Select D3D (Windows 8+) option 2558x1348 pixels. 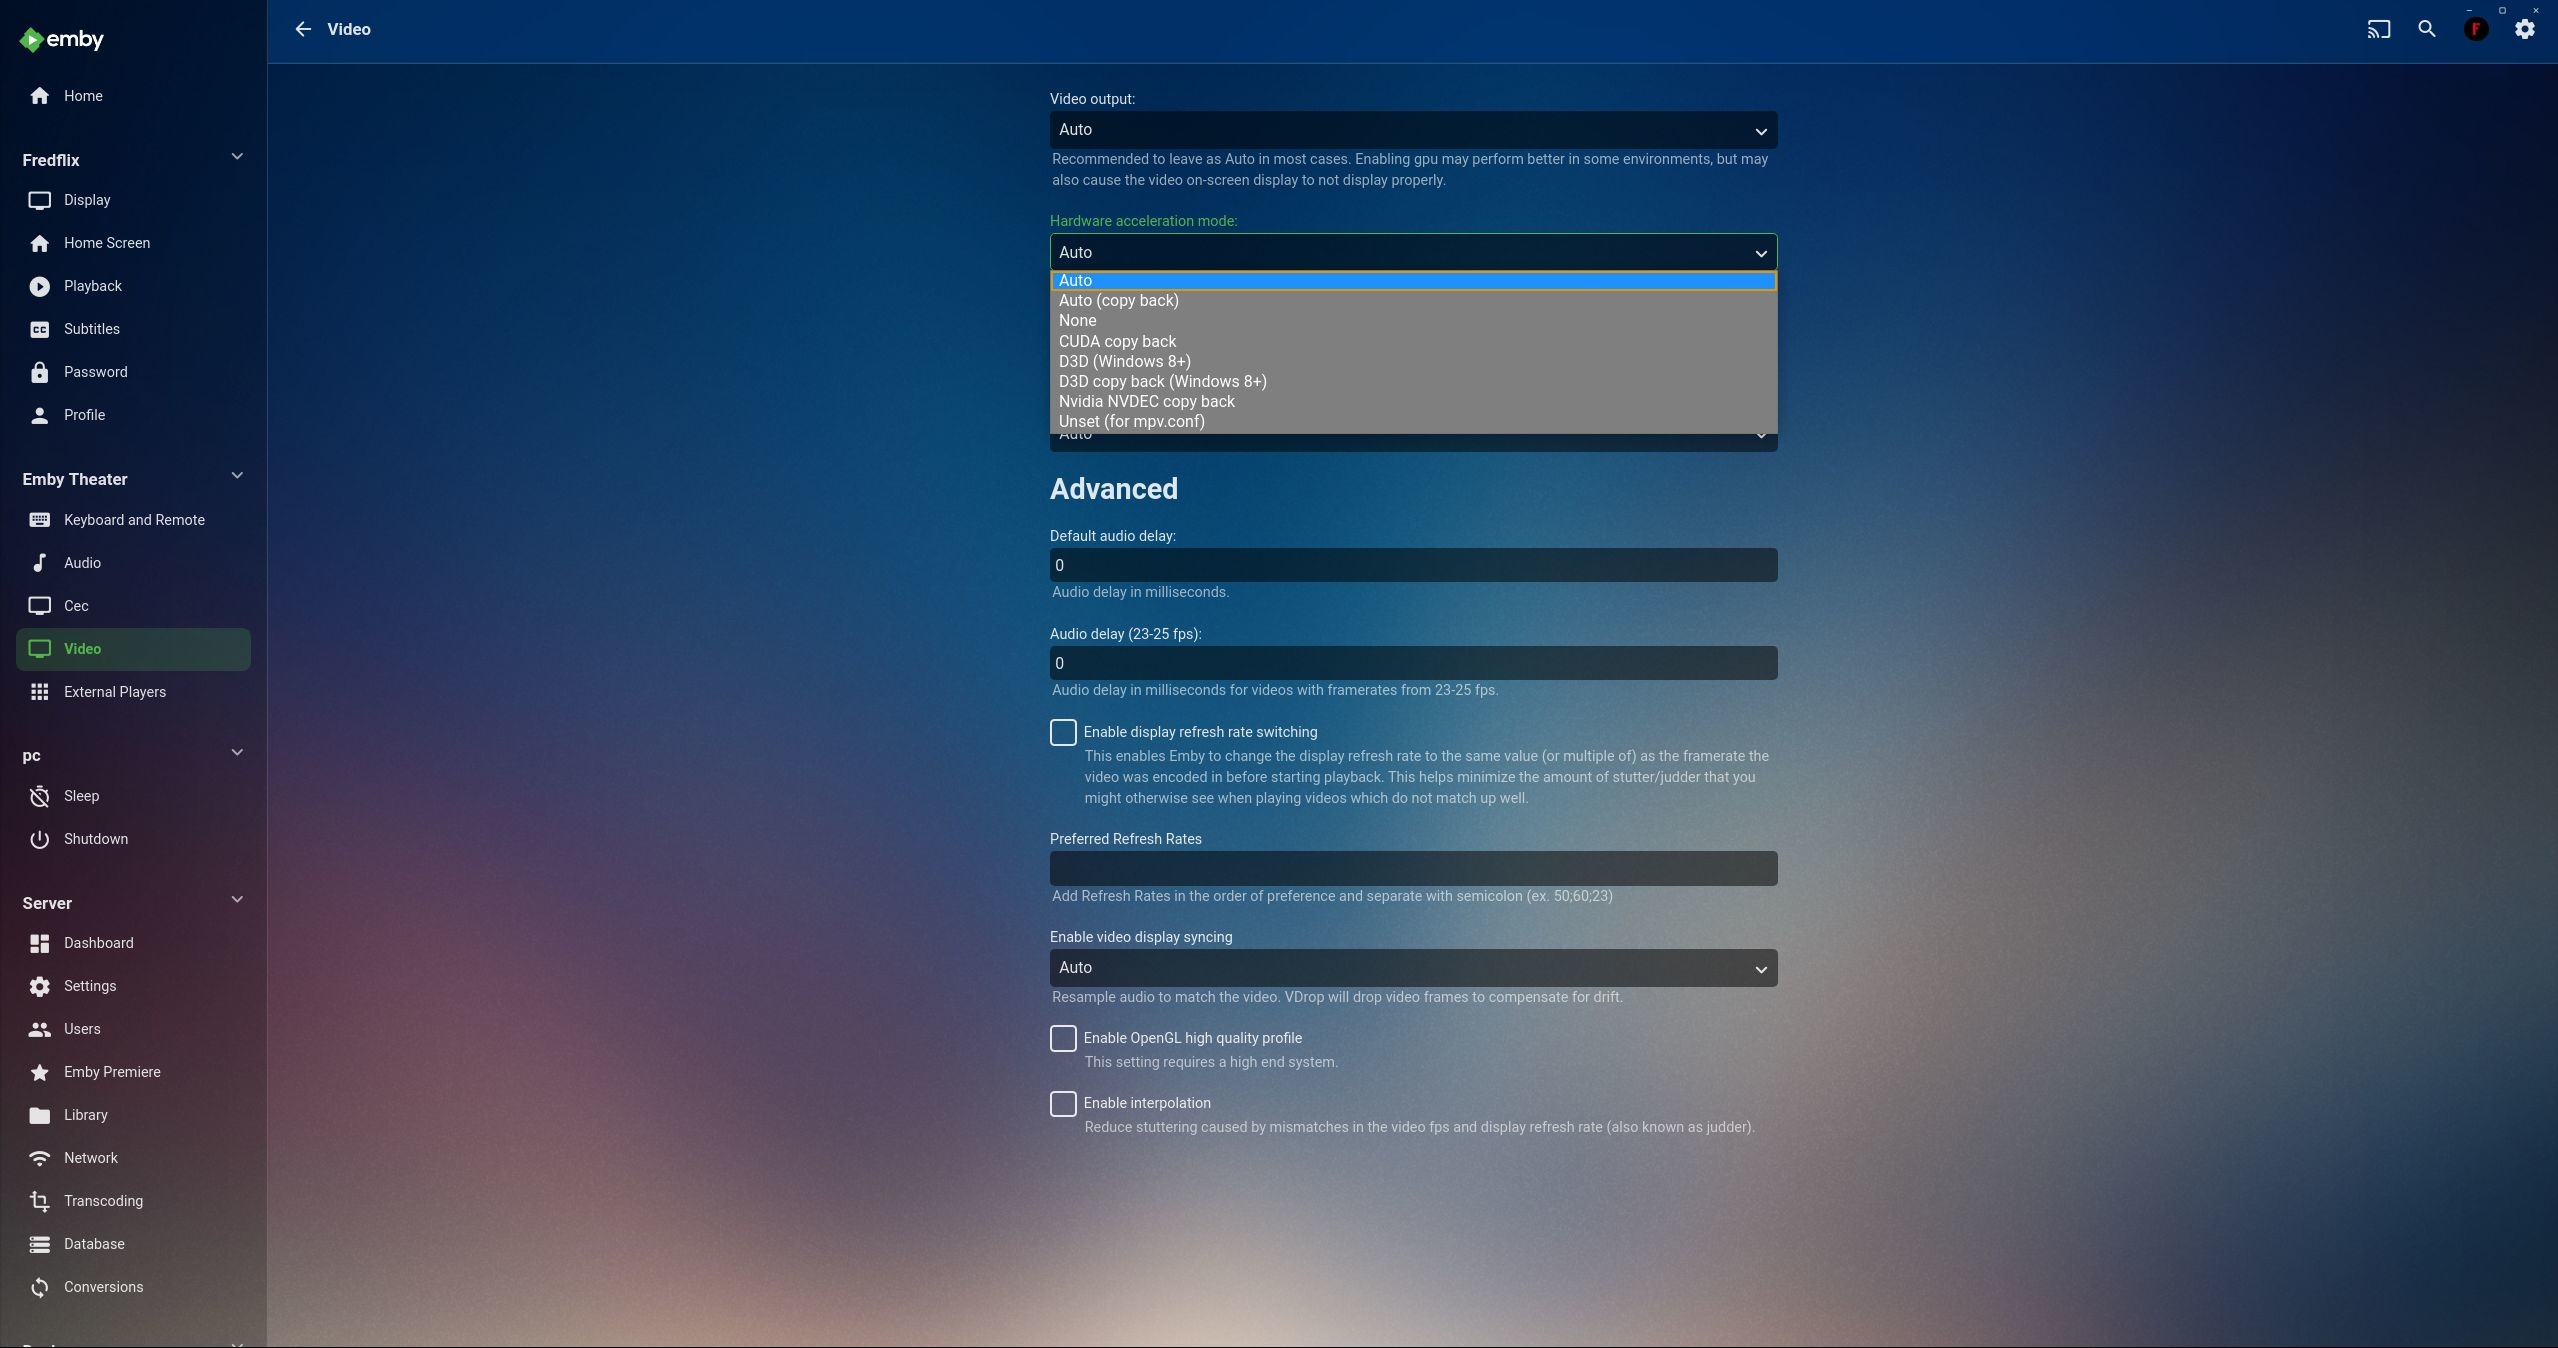coord(1124,361)
